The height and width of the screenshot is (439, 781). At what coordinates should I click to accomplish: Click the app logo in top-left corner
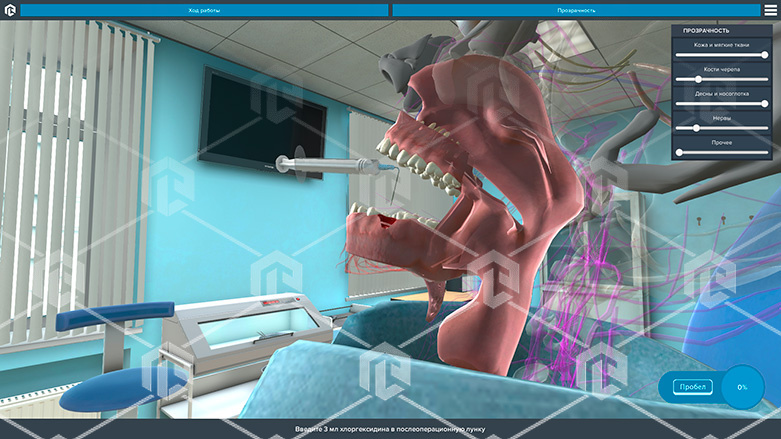[10, 10]
